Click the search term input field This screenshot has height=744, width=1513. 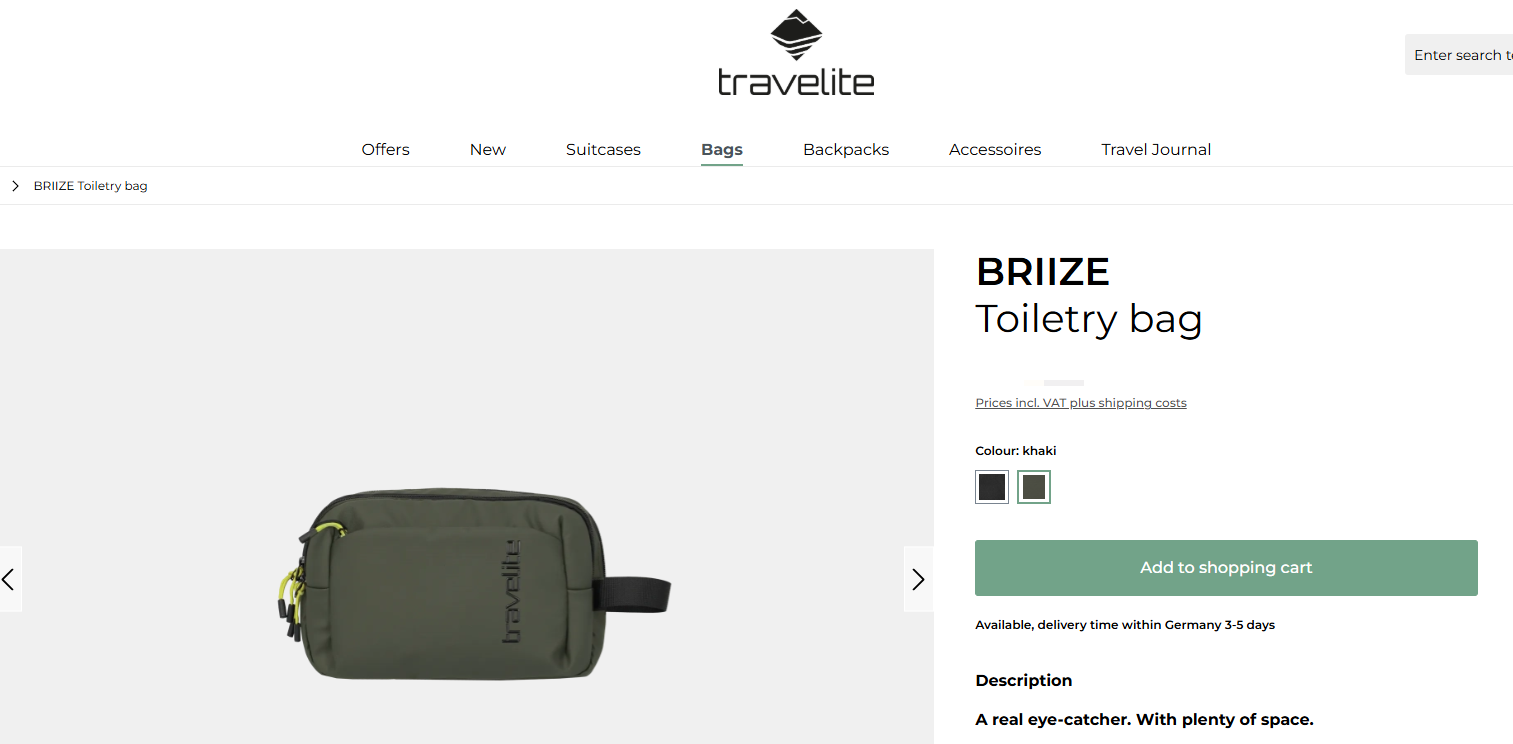pos(1459,55)
